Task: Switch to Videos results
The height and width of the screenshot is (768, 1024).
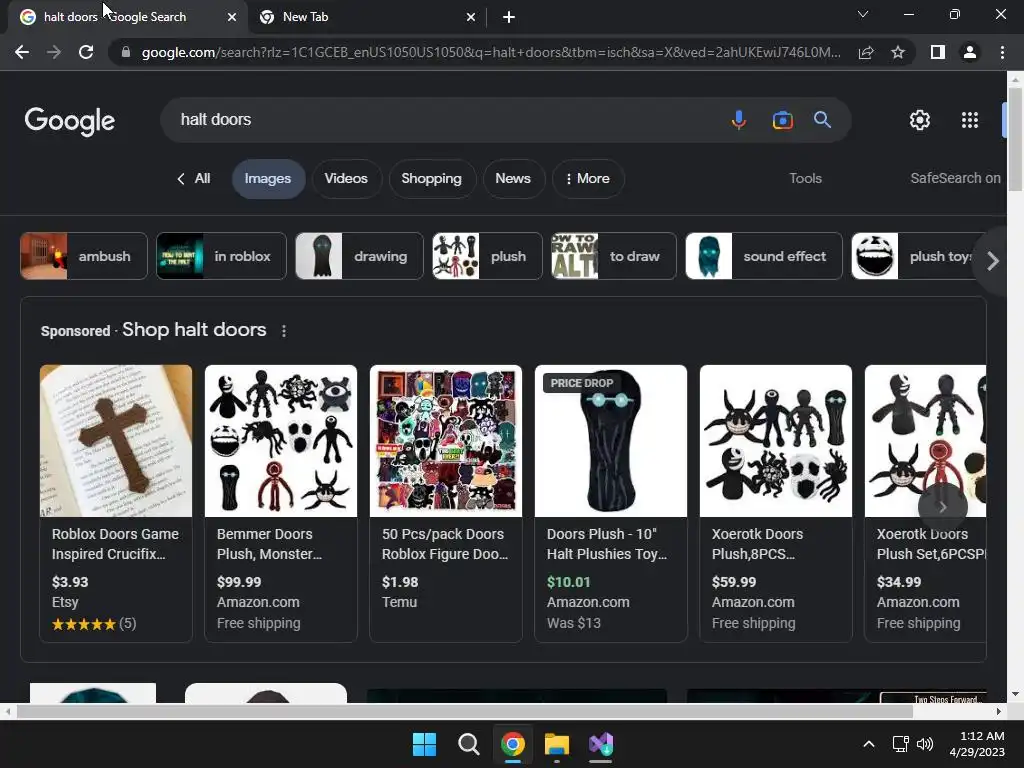Action: click(x=346, y=178)
